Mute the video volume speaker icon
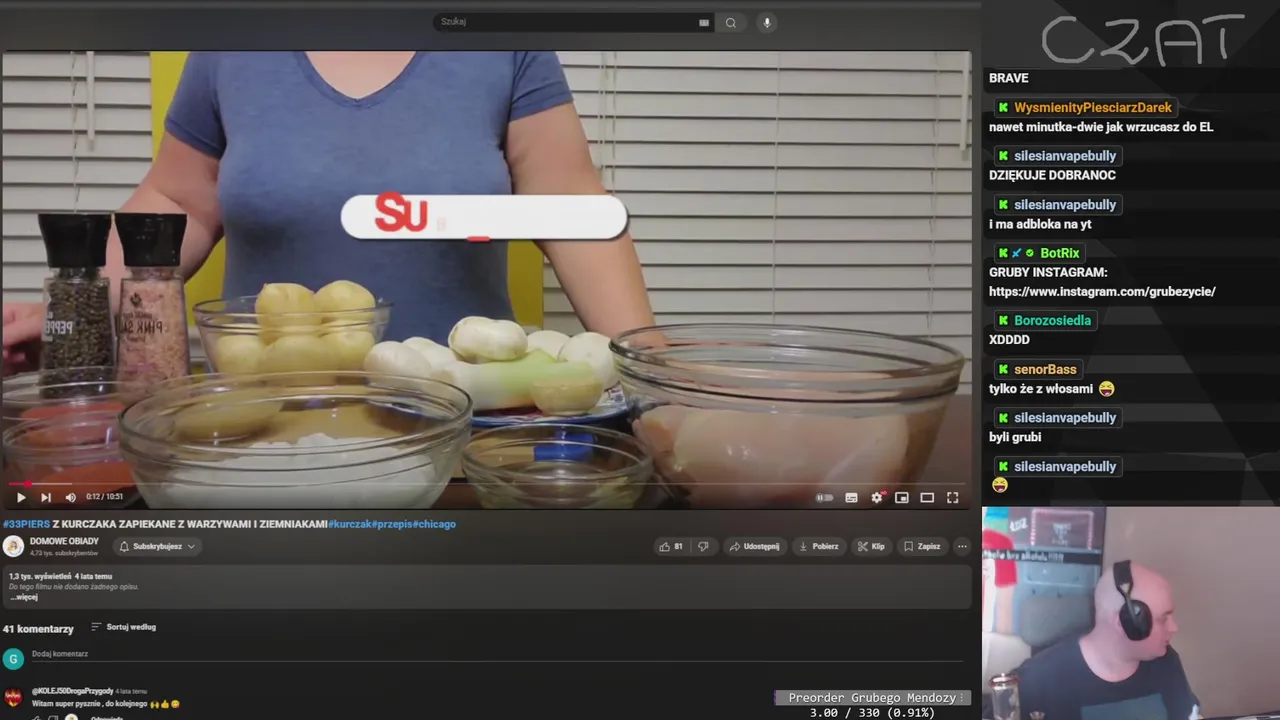The height and width of the screenshot is (720, 1280). point(70,497)
